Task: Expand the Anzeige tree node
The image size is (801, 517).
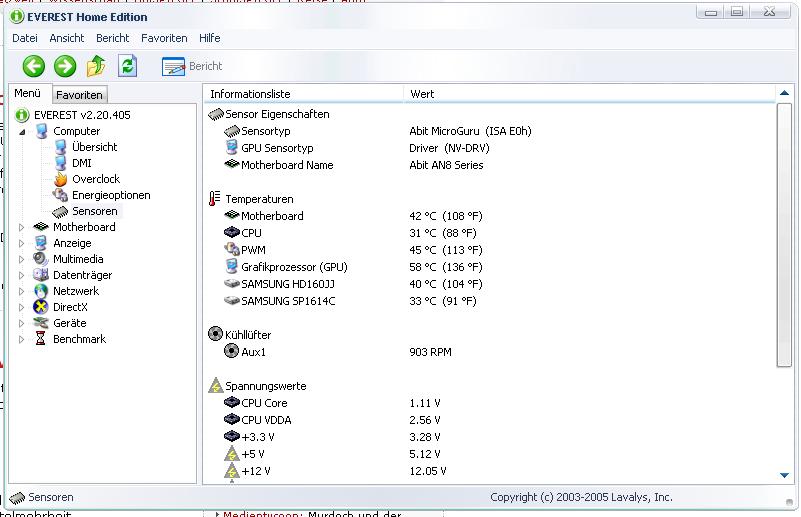Action: click(x=21, y=244)
